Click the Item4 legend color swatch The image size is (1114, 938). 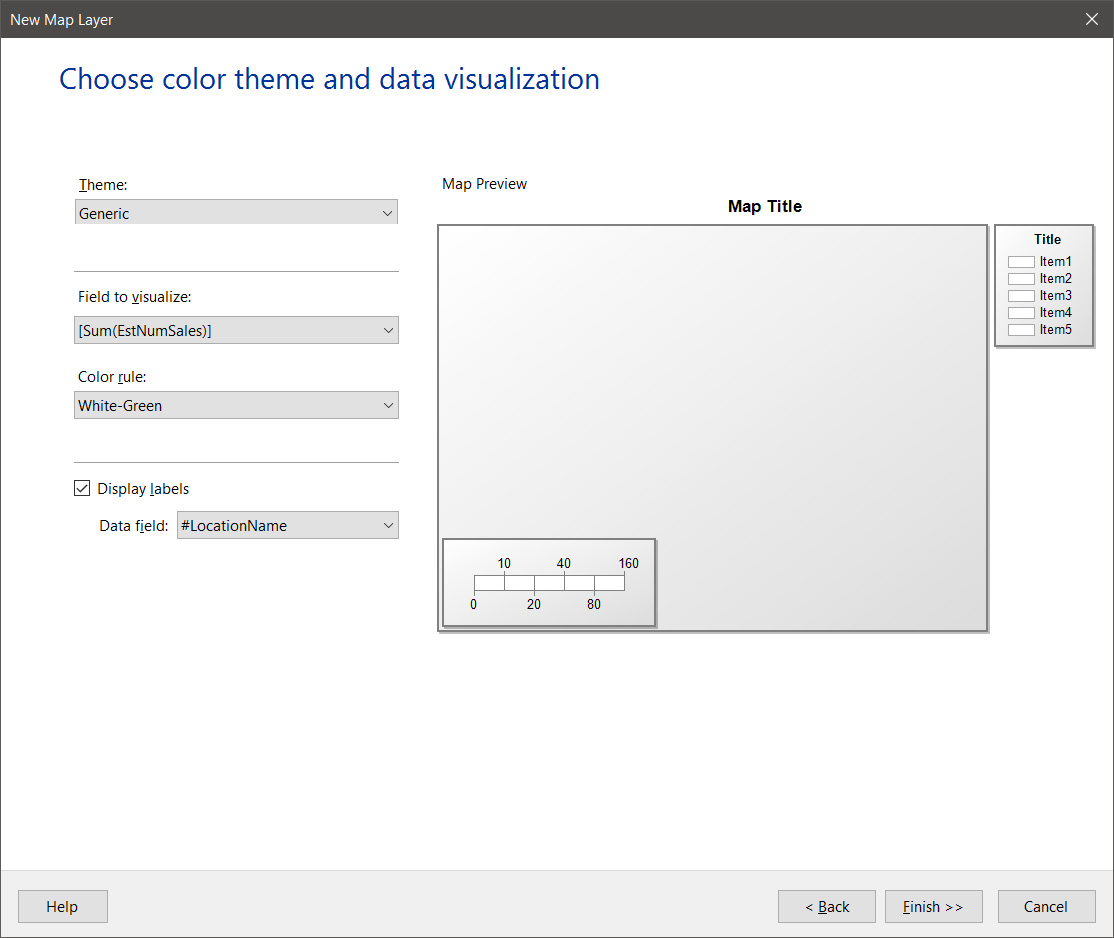(1021, 313)
